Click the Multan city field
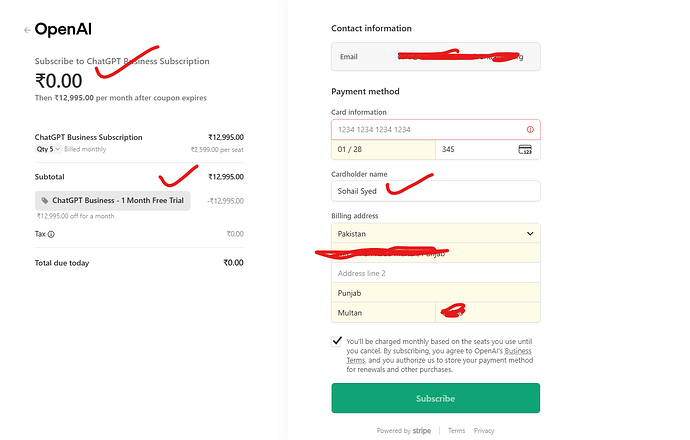The image size is (690, 440). tap(383, 313)
